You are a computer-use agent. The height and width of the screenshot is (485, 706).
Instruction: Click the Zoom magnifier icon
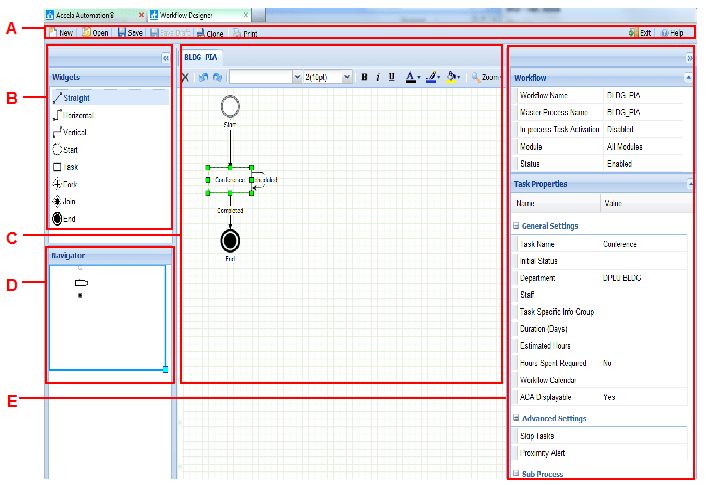tap(477, 77)
